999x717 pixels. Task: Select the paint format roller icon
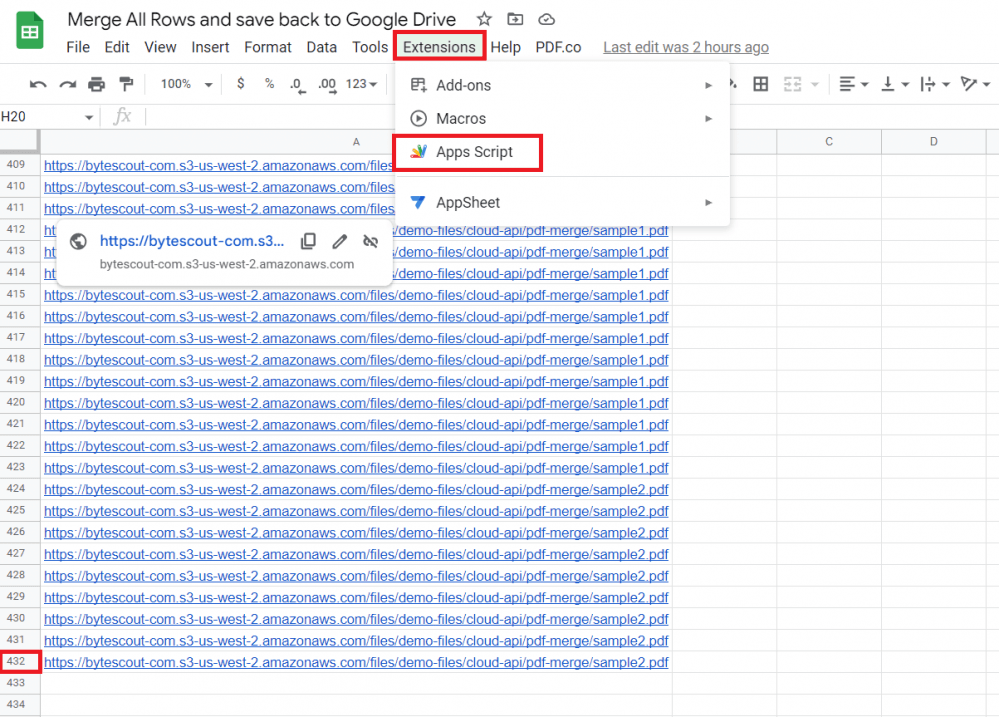[x=126, y=84]
